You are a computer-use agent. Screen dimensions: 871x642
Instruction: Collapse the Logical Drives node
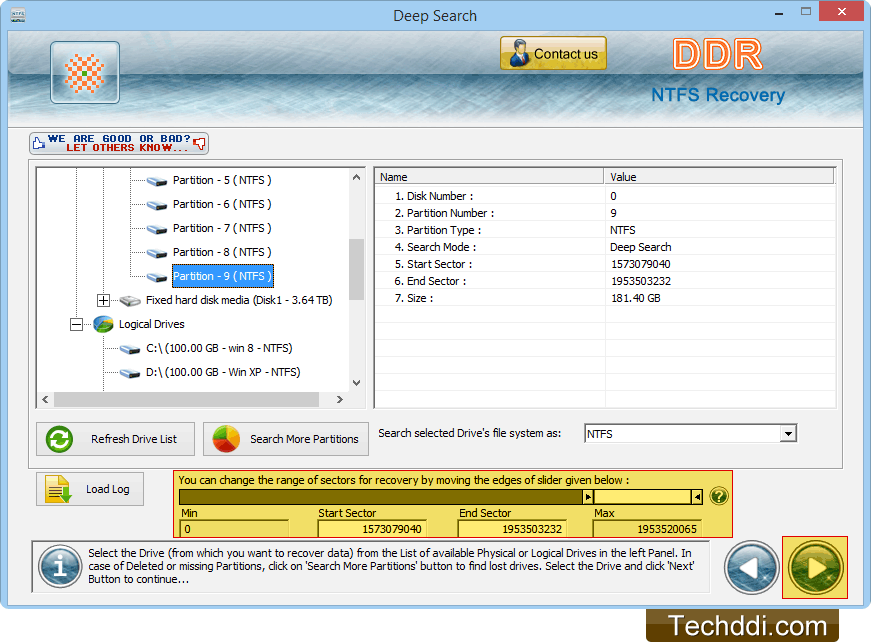[x=77, y=324]
